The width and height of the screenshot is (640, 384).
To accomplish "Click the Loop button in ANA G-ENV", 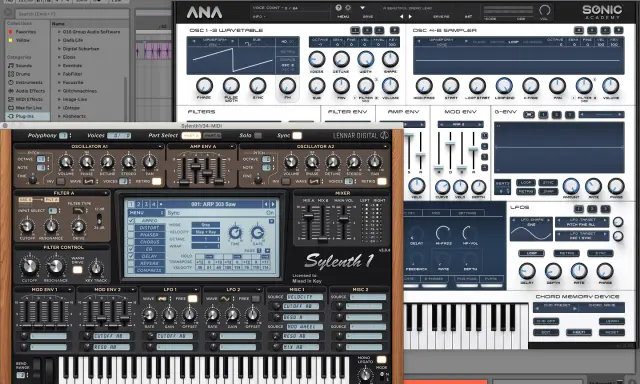I will [x=526, y=182].
